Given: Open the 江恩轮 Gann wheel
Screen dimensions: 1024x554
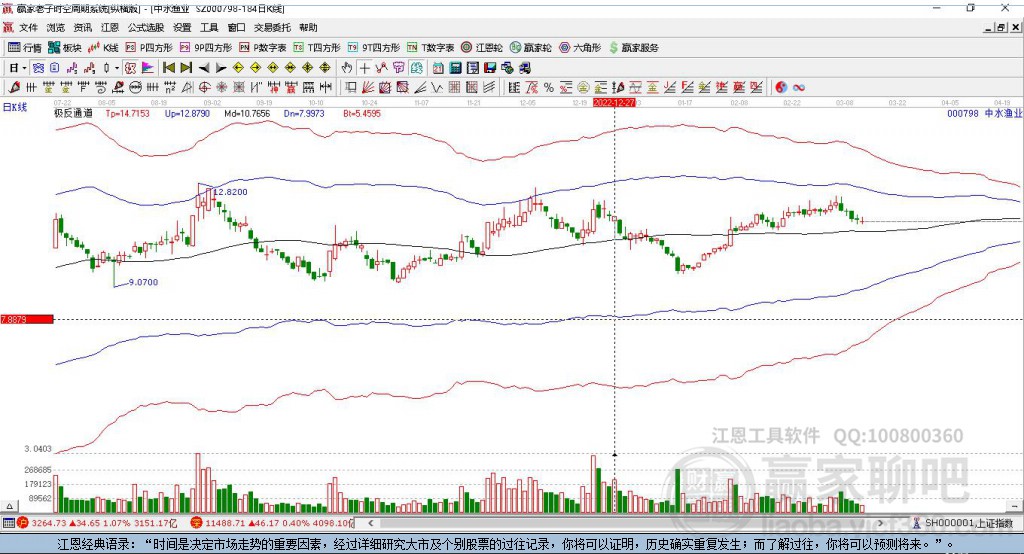Looking at the screenshot, I should [x=482, y=48].
